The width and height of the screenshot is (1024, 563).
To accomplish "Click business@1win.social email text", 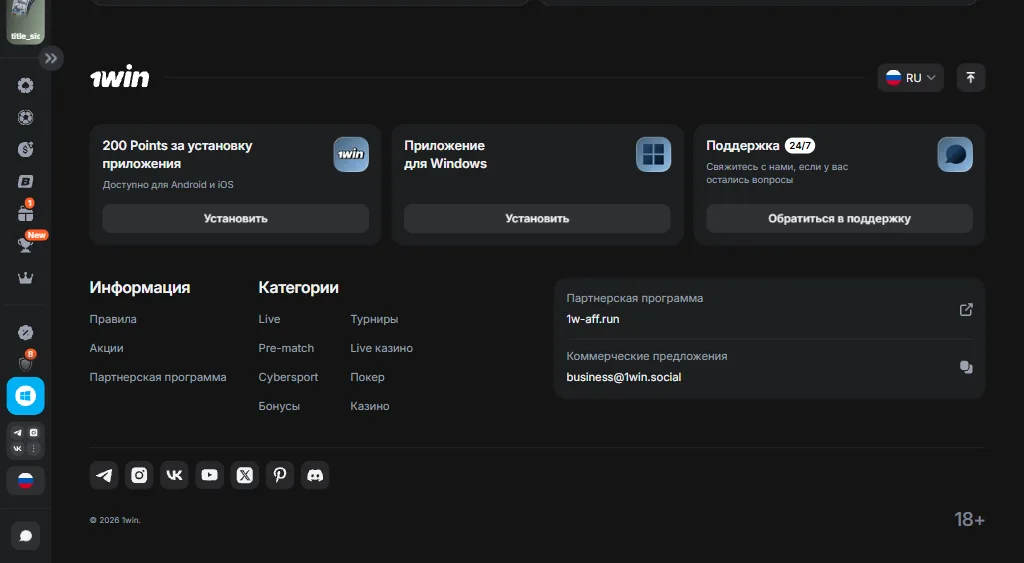I will click(x=624, y=377).
